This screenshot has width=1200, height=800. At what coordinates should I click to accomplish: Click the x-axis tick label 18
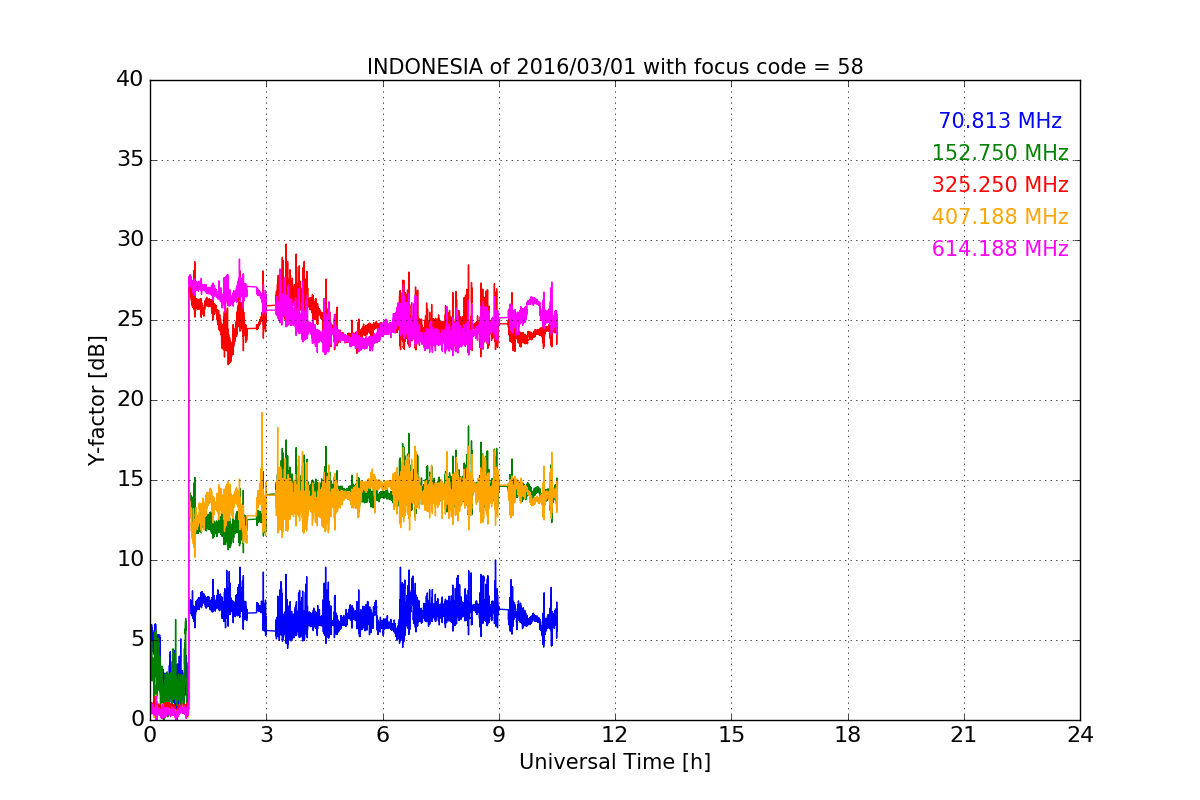coord(848,735)
